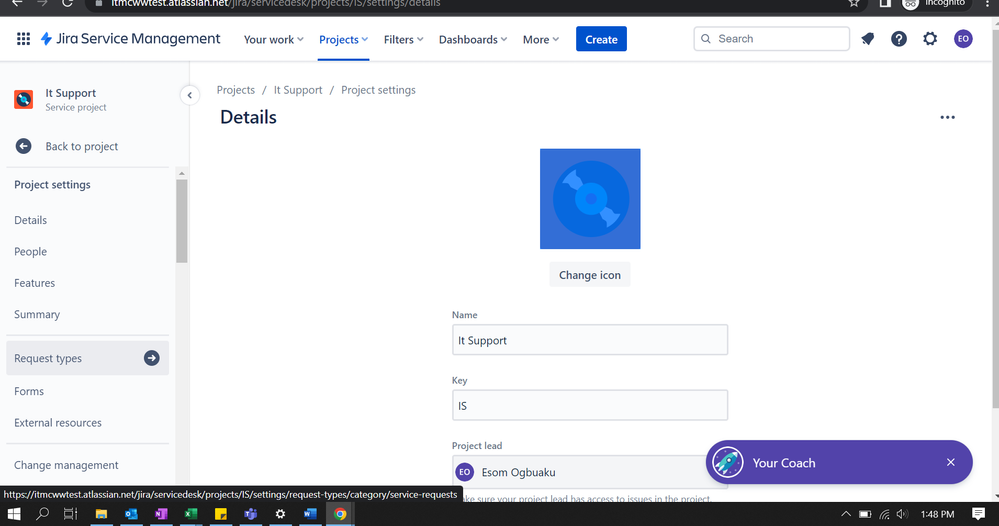Click the blue Create button
This screenshot has height=526, width=999.
[x=601, y=39]
